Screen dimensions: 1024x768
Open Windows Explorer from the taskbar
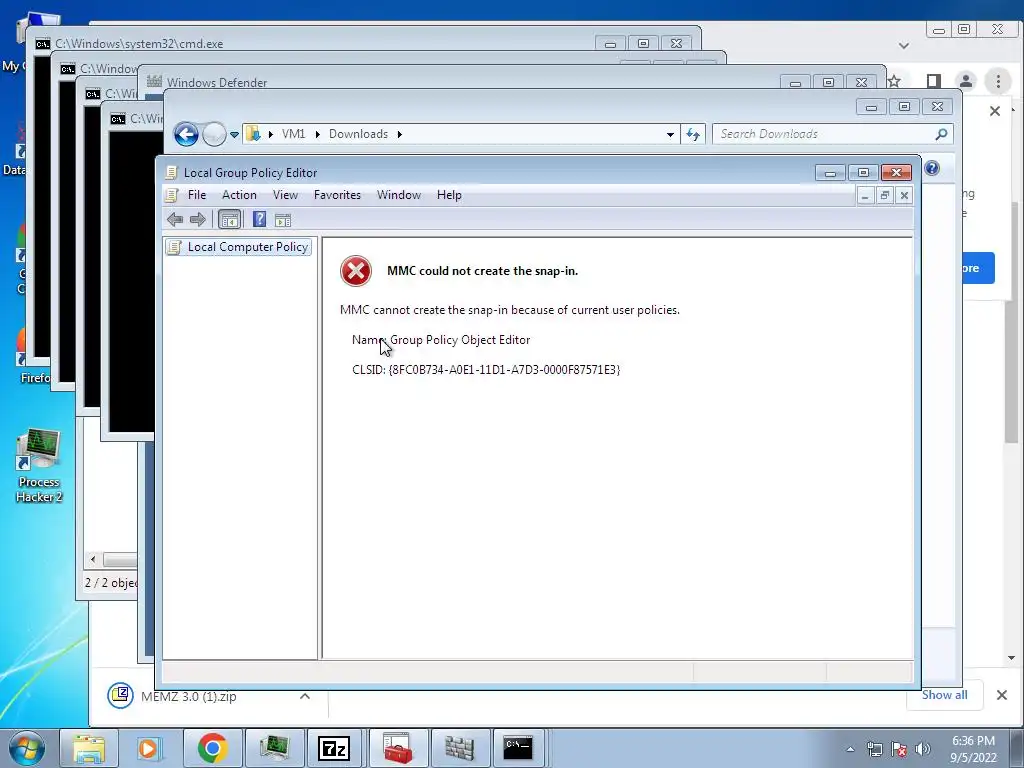[x=89, y=749]
